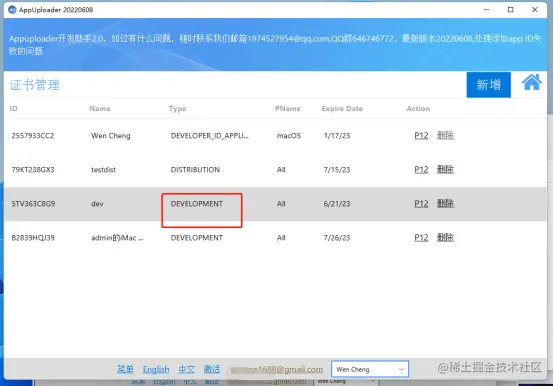Download P12 for dev certificate
The image size is (554, 386).
click(421, 204)
